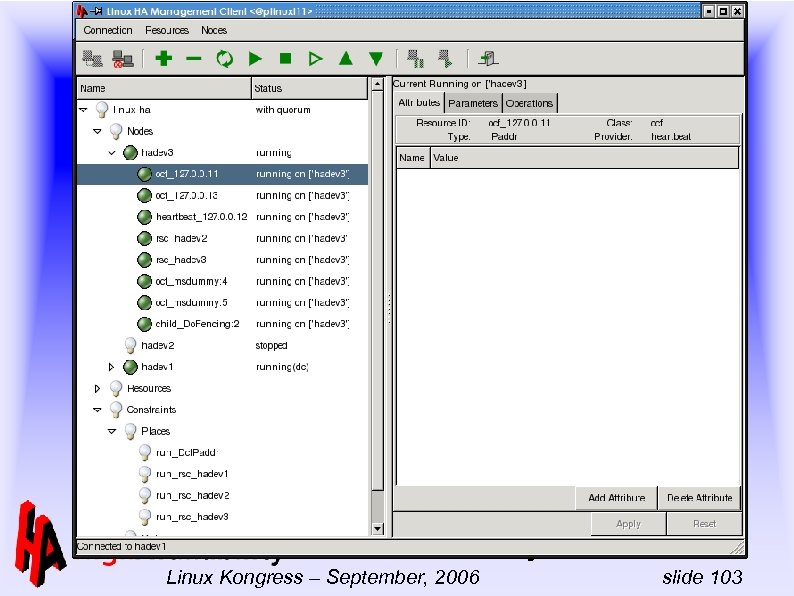The width and height of the screenshot is (794, 596).
Task: Select the ocf_msdummy:5 resource row
Action: pos(222,302)
